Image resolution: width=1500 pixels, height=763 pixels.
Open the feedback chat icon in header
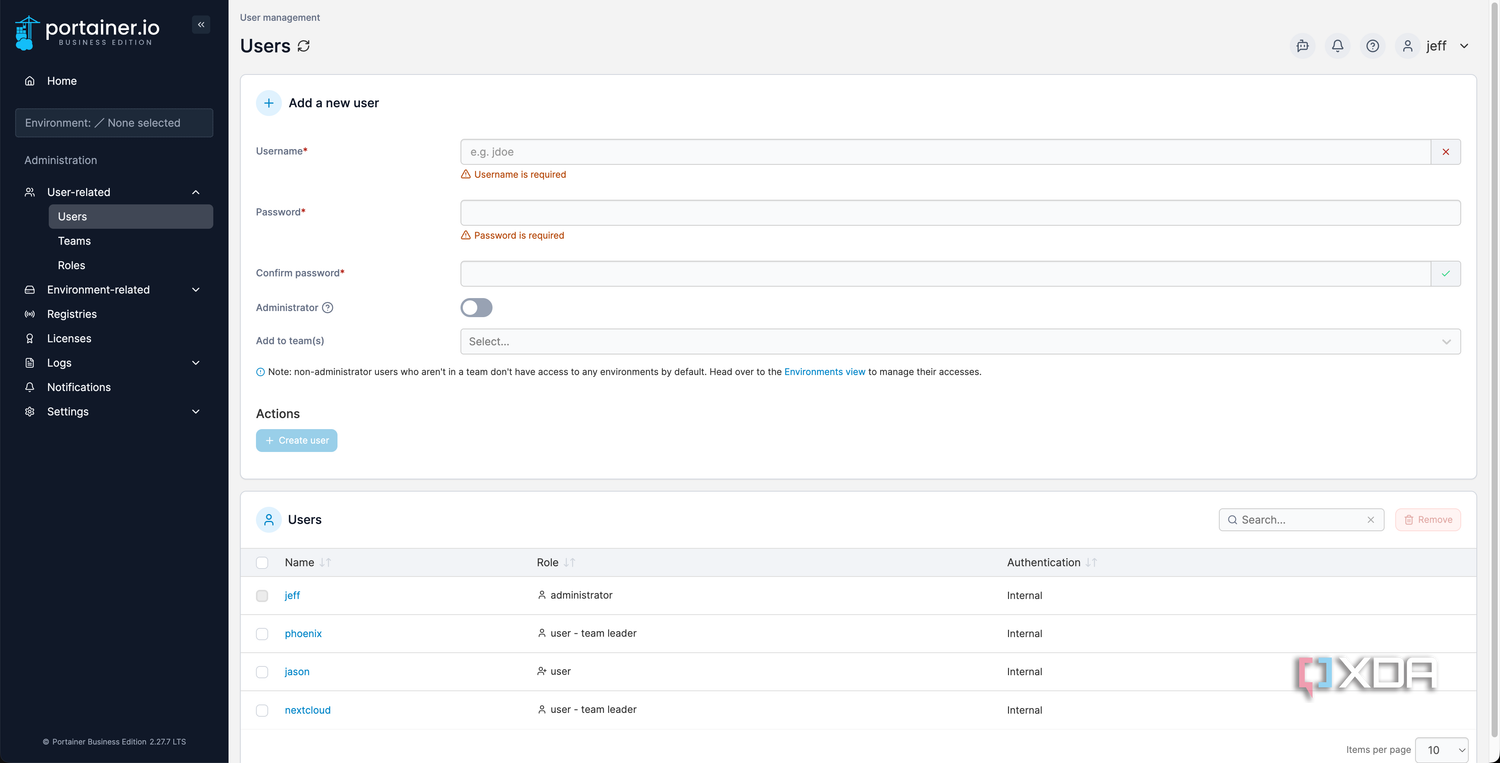1302,46
